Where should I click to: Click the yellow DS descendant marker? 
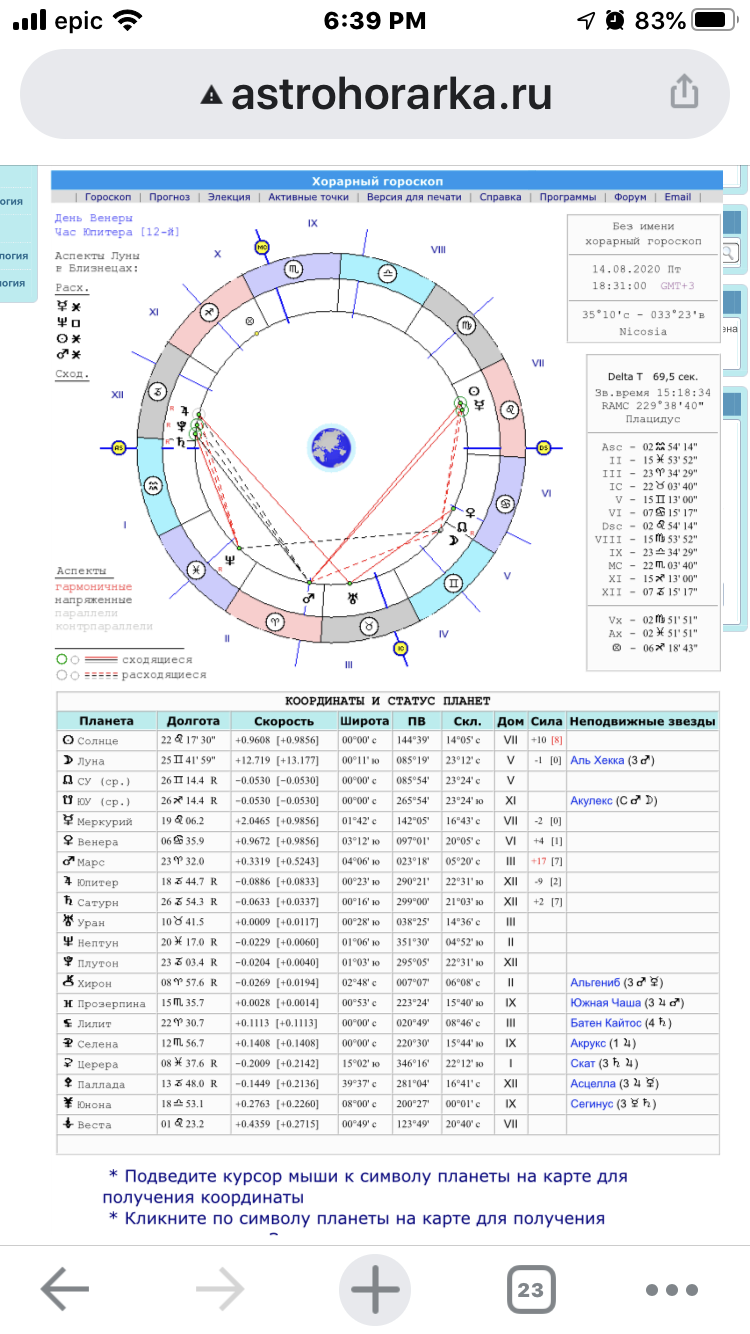[x=544, y=446]
